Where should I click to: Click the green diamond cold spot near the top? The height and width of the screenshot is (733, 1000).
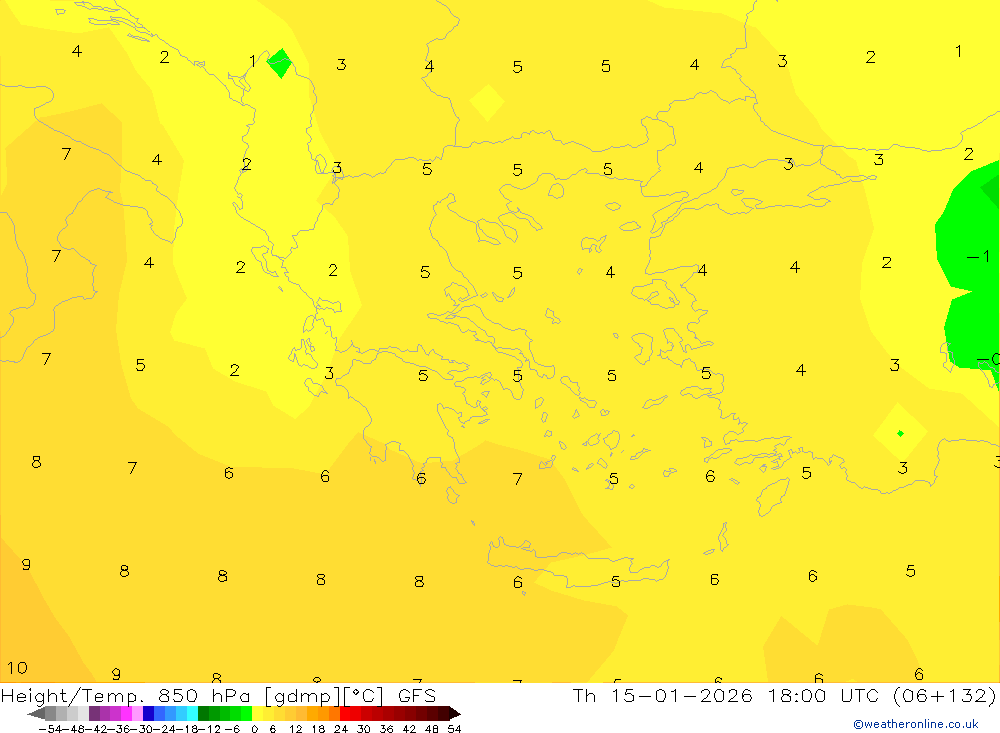[x=279, y=63]
